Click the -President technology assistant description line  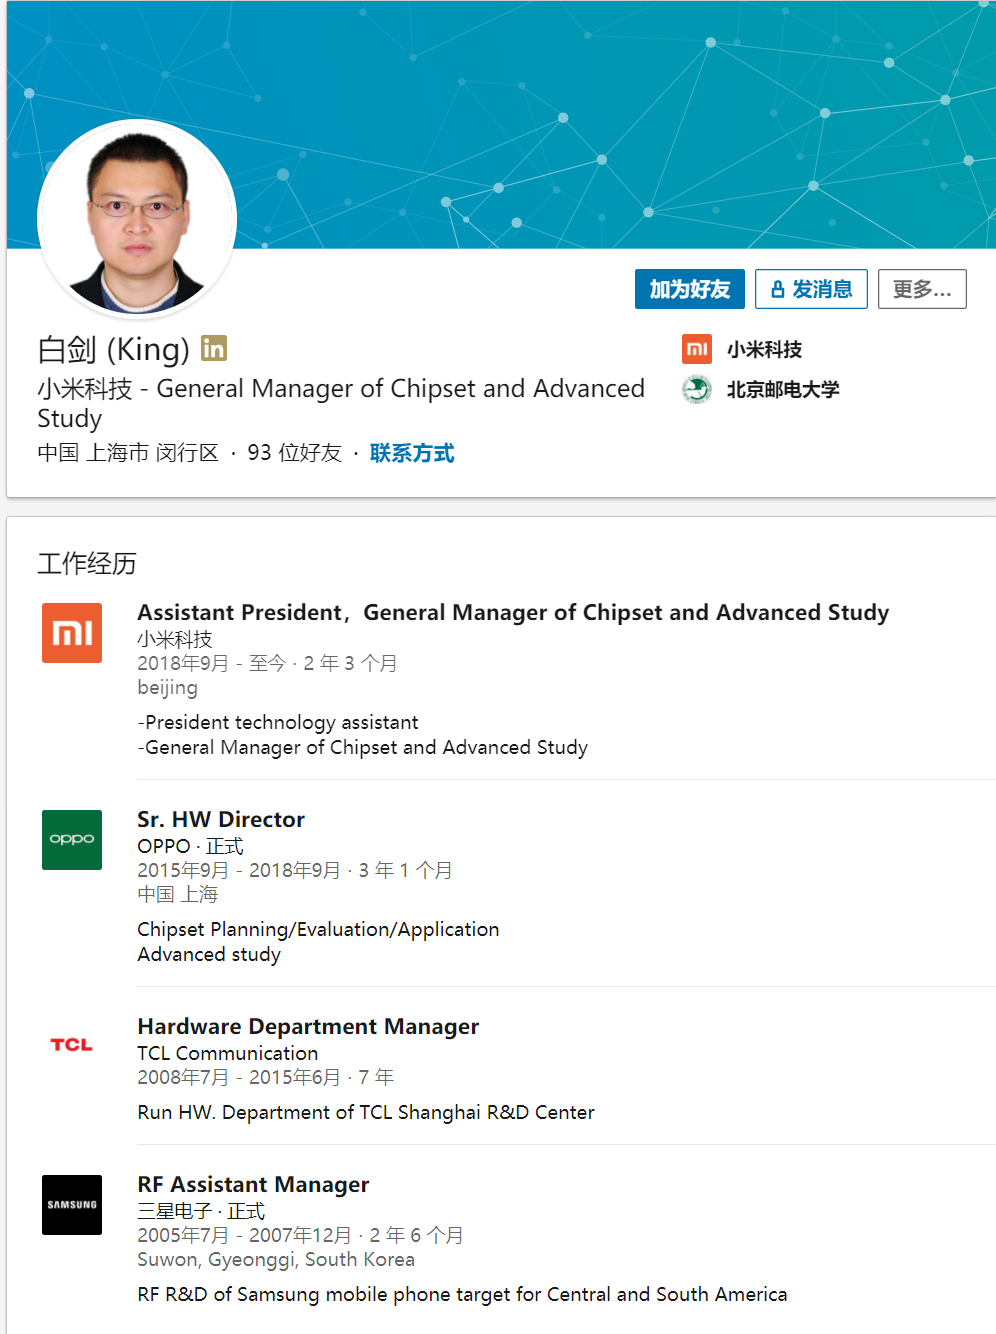pyautogui.click(x=278, y=722)
